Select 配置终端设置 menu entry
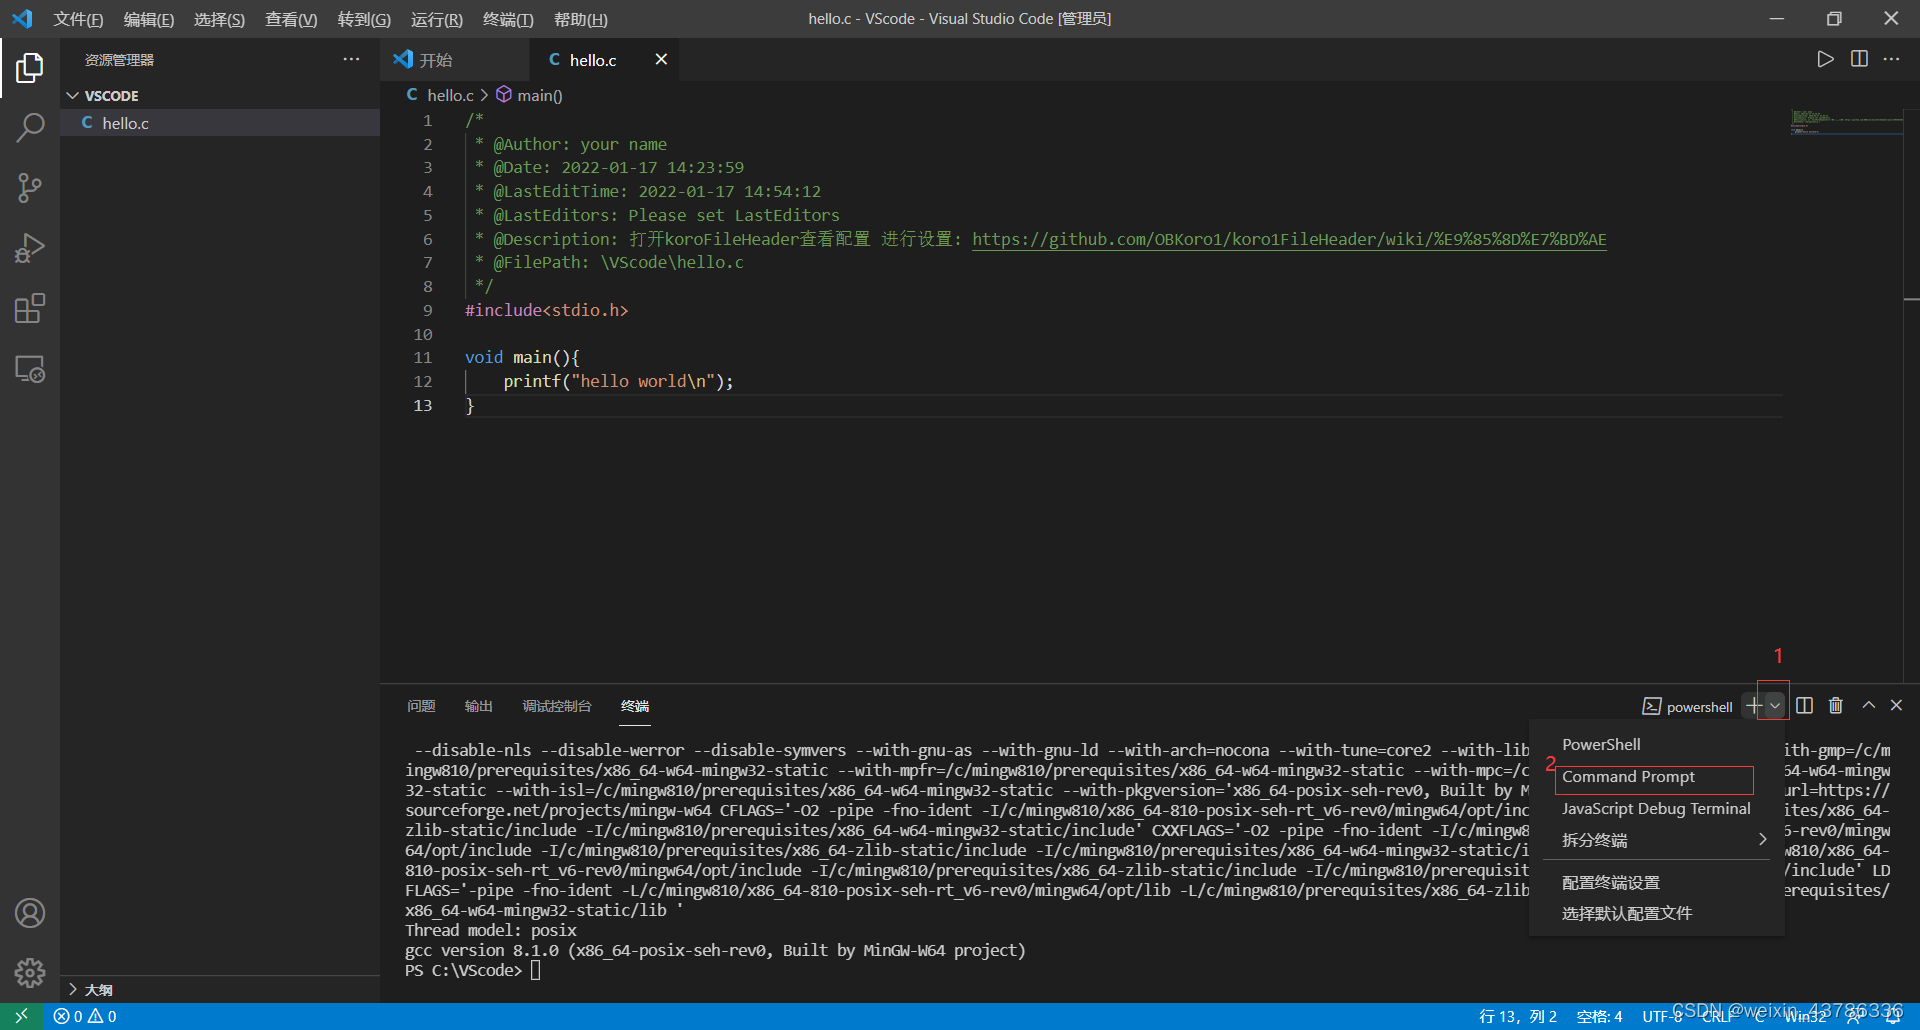The width and height of the screenshot is (1920, 1030). [x=1657, y=883]
